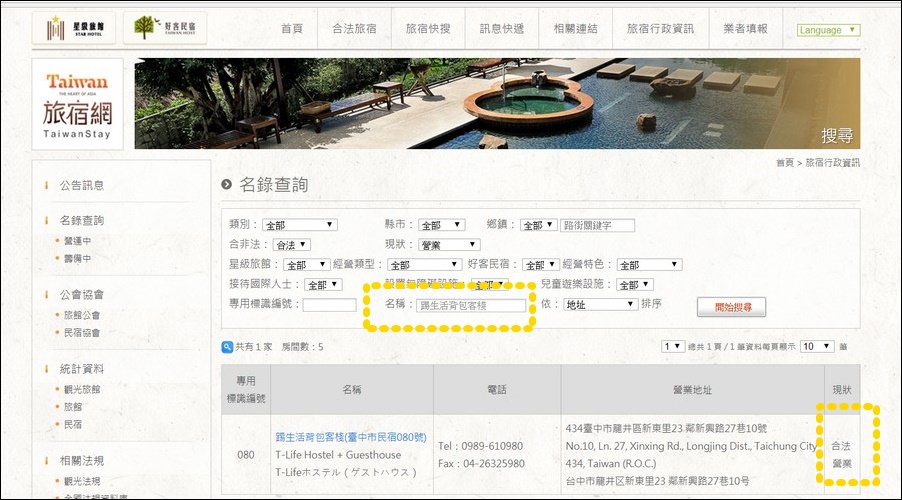902x500 pixels.
Task: Open 營運中 under 名錄查詢
Action: pos(77,241)
